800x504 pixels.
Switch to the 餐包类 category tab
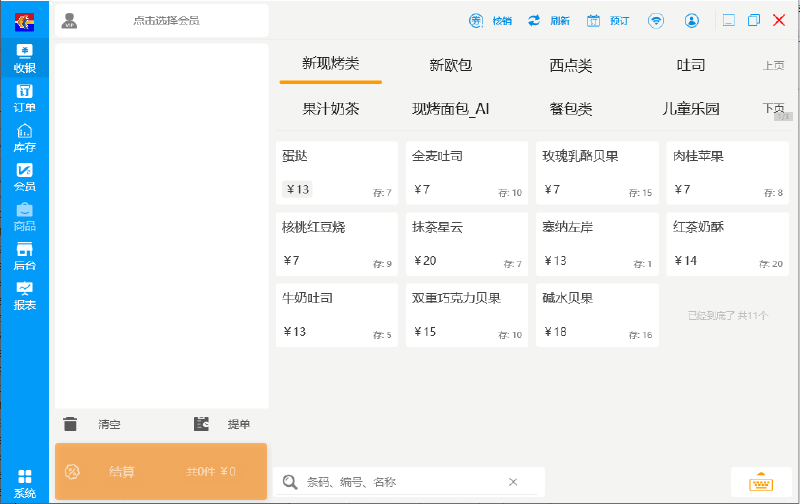tap(571, 109)
